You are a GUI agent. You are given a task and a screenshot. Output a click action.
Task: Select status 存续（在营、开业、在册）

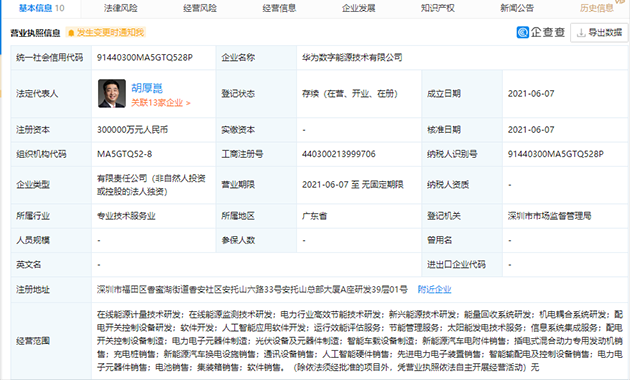tap(350, 94)
